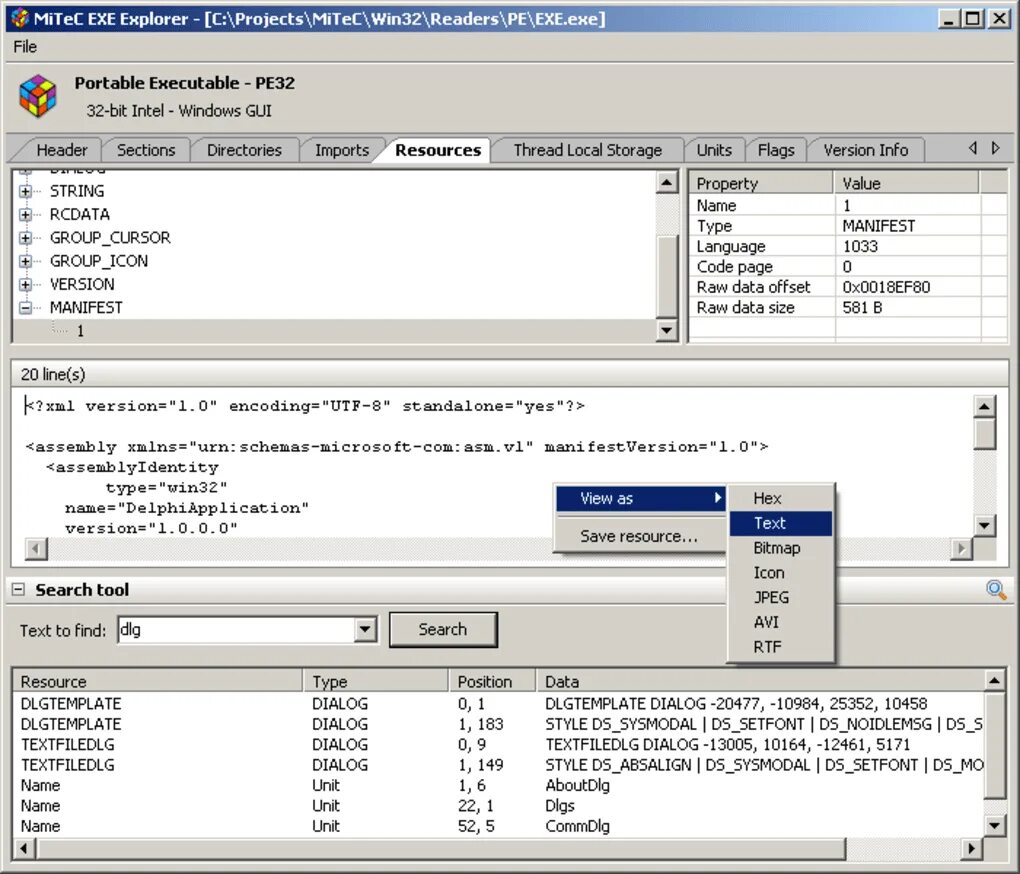
Task: Click the Position column header
Action: (x=492, y=682)
